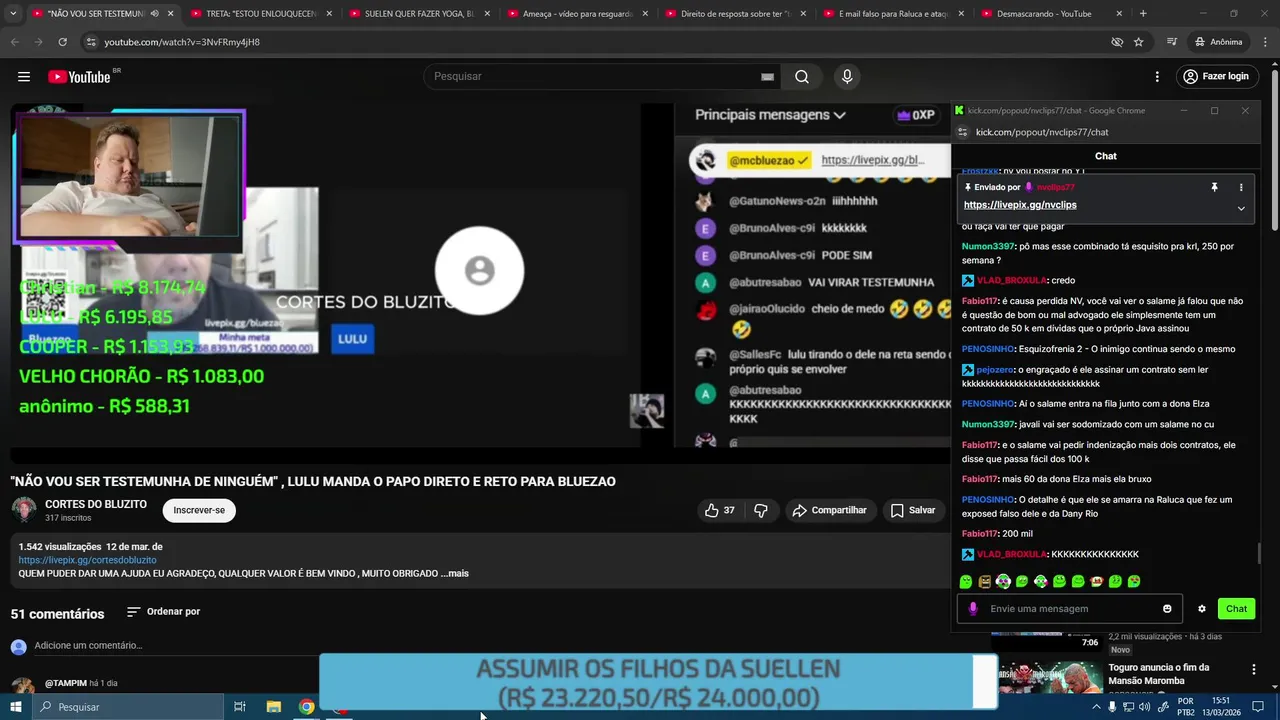Screen dimensions: 1280x720
Task: Open a new Chrome tab with plus button
Action: 1143,14
